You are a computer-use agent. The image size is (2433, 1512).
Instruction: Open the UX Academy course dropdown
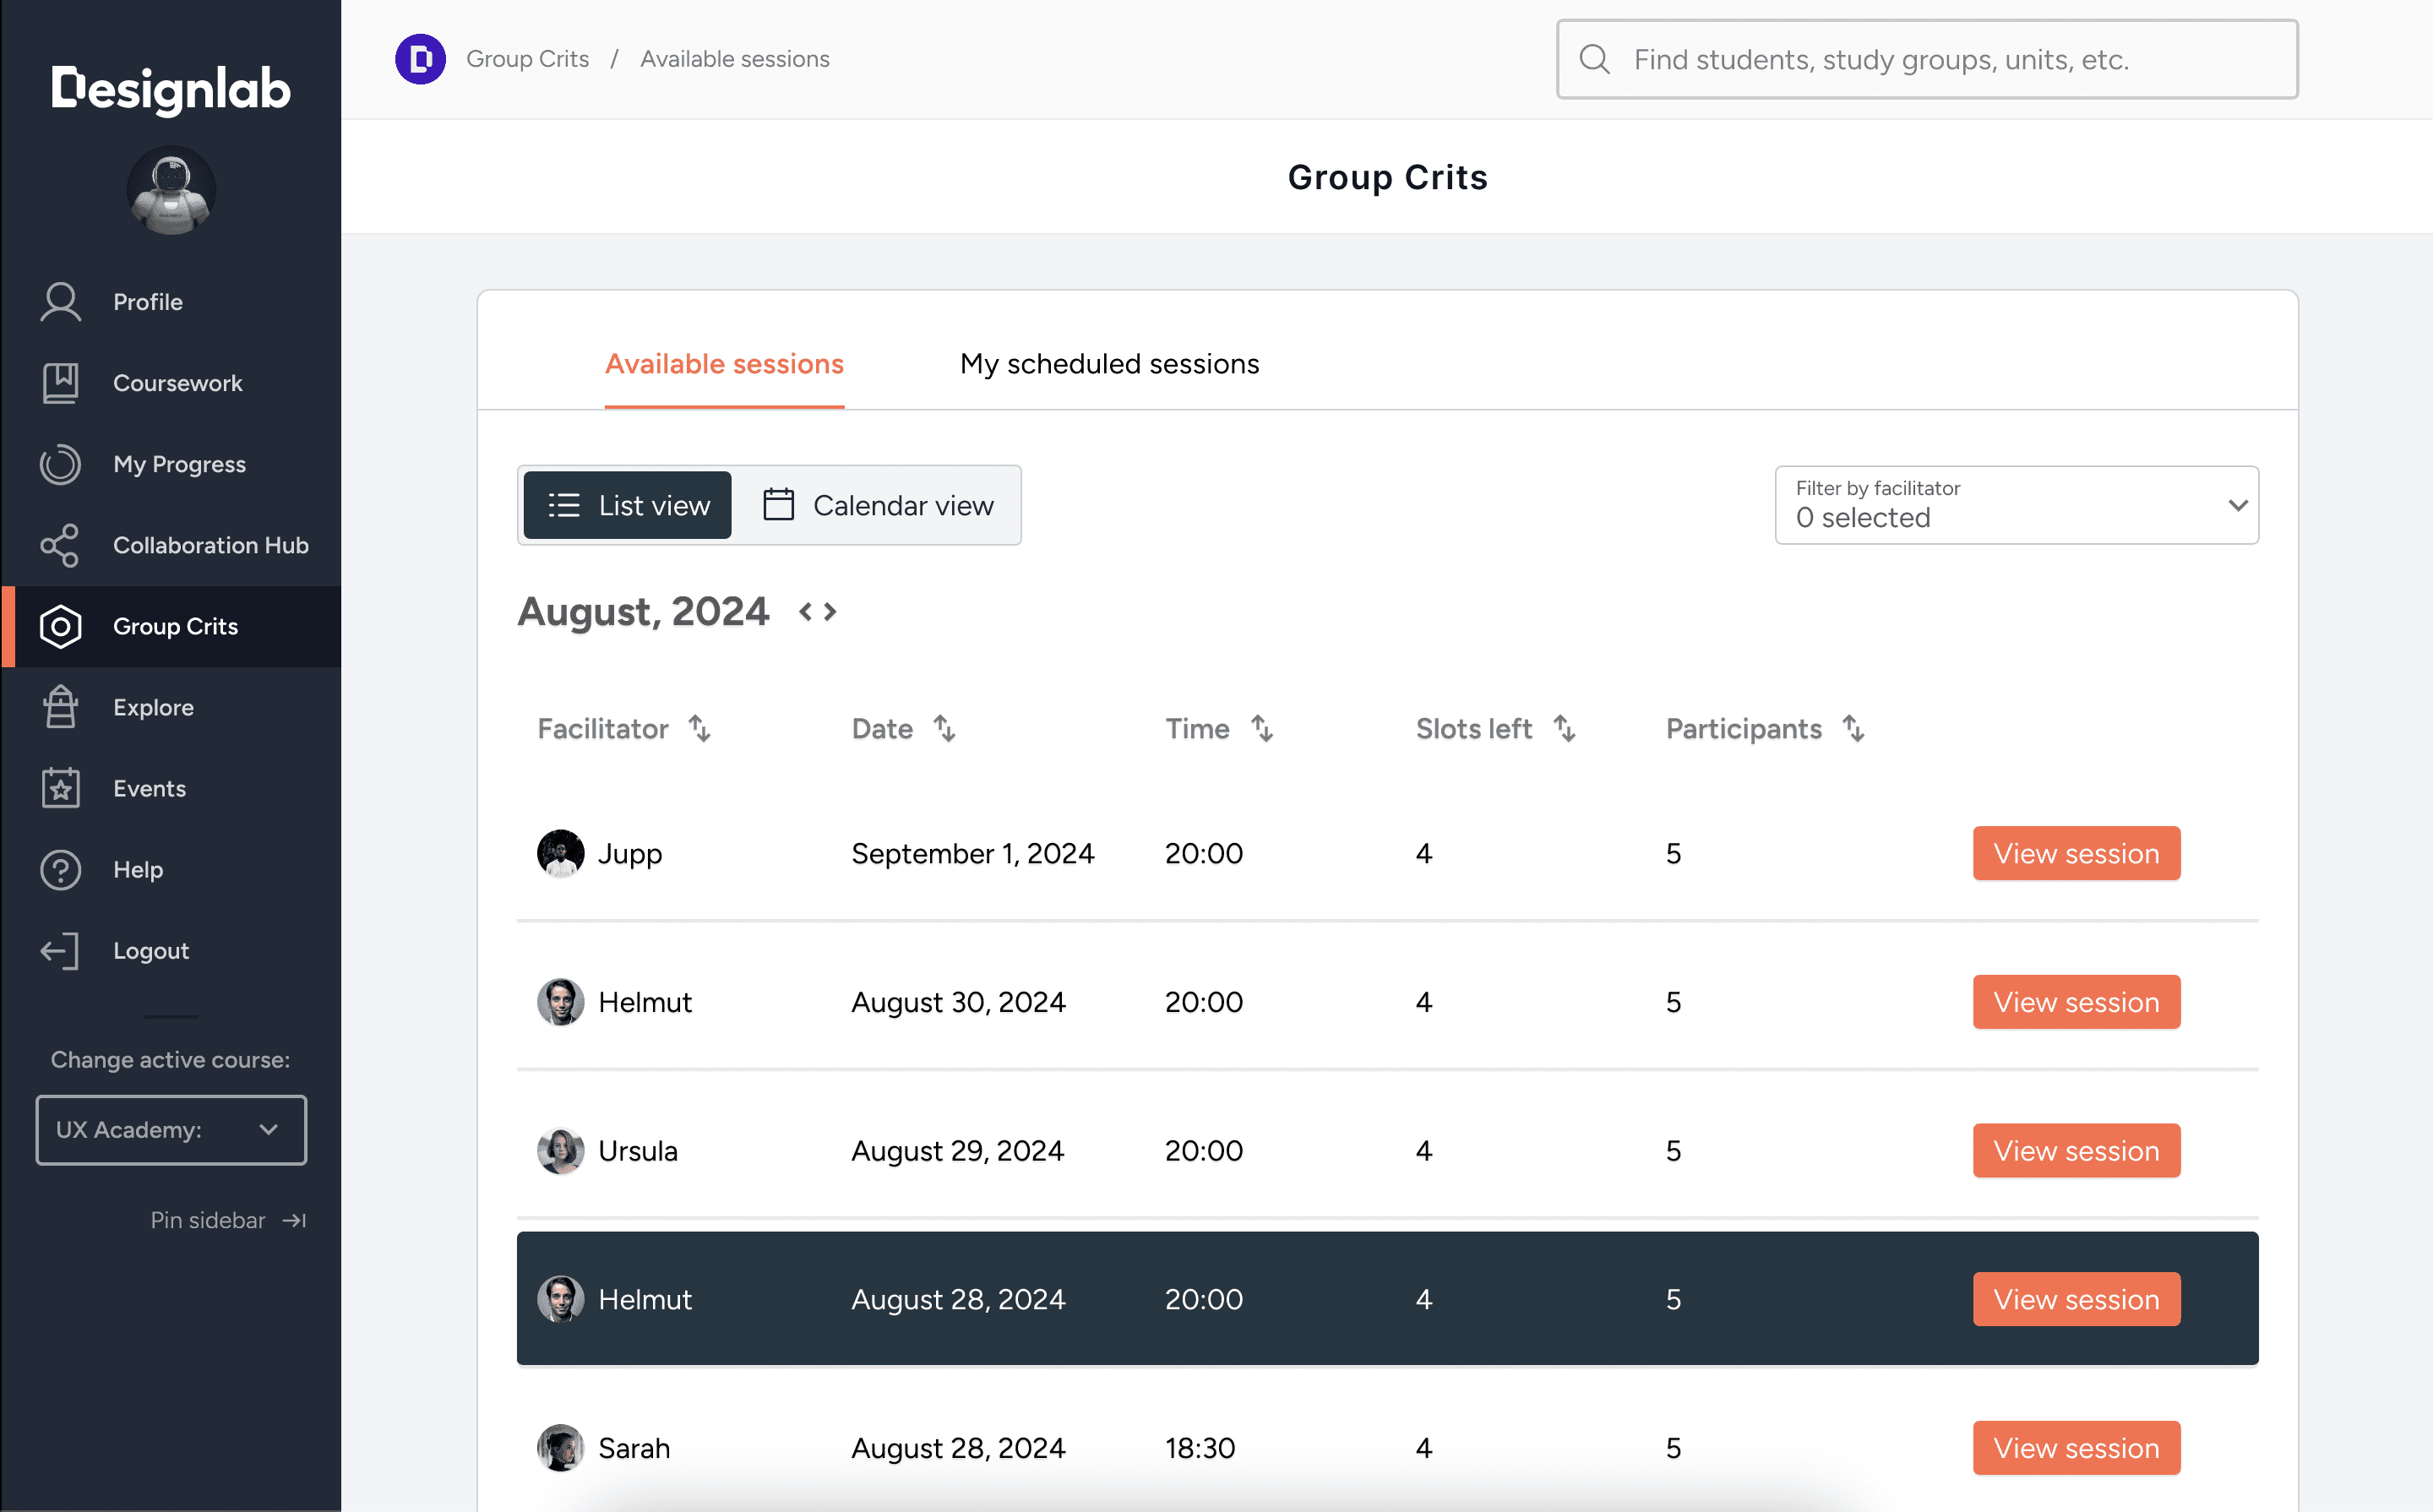(x=171, y=1129)
